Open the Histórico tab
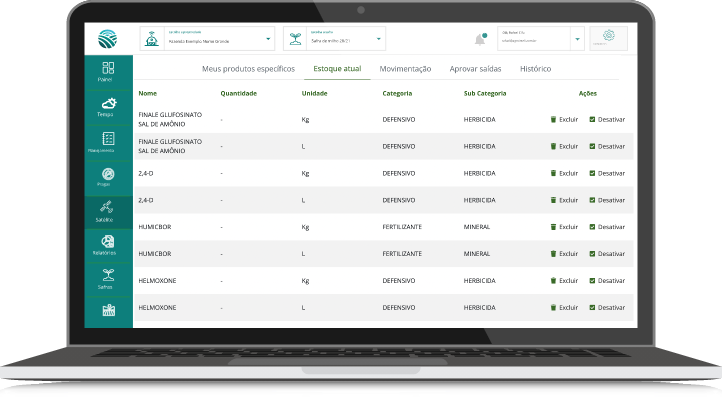This screenshot has height=400, width=722. pyautogui.click(x=536, y=69)
